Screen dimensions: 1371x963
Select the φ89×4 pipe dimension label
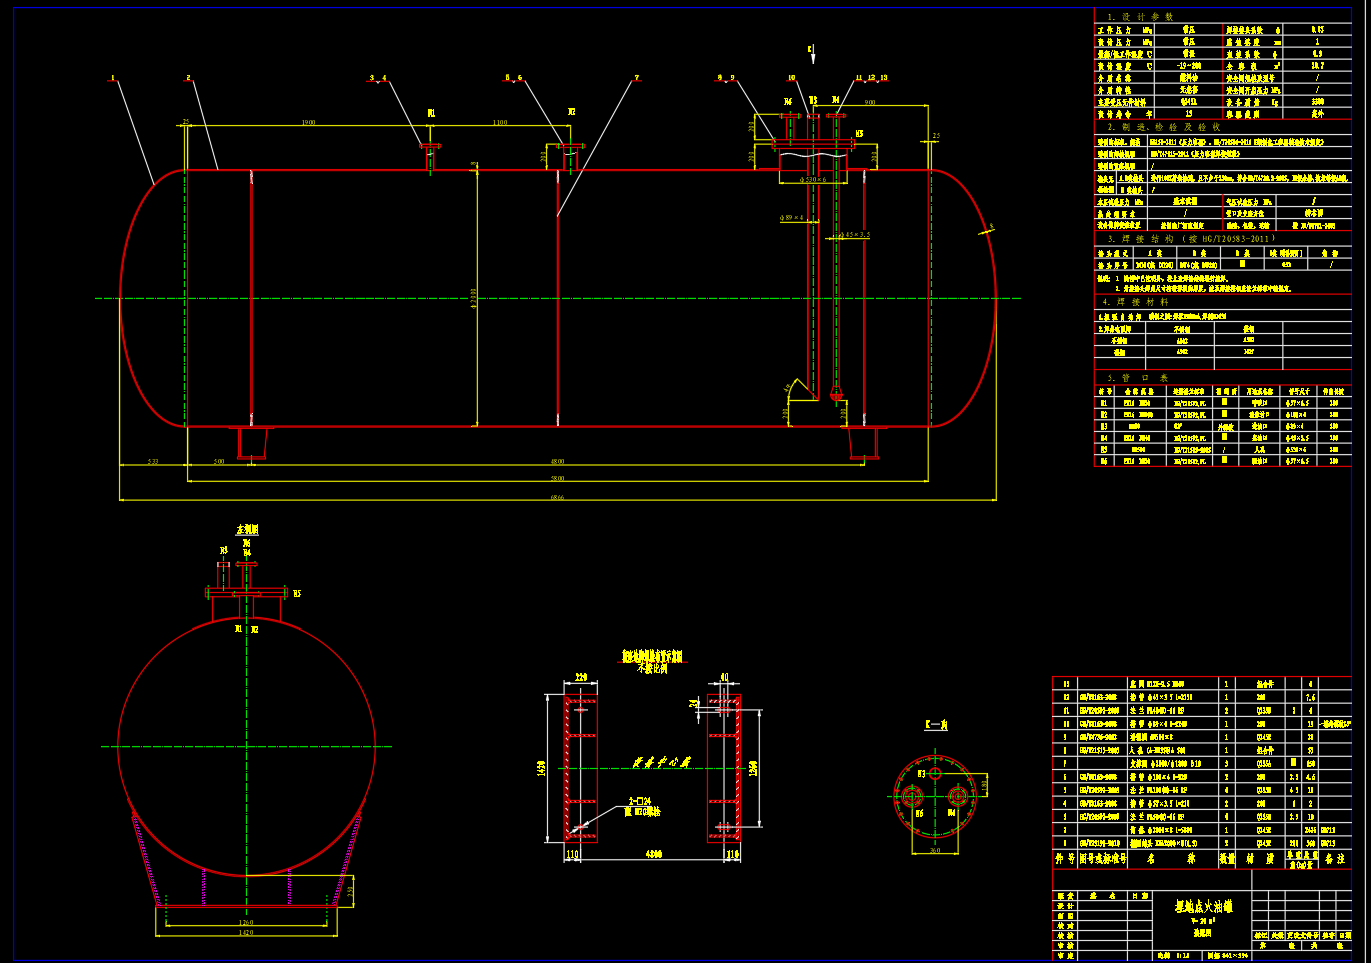pos(792,217)
